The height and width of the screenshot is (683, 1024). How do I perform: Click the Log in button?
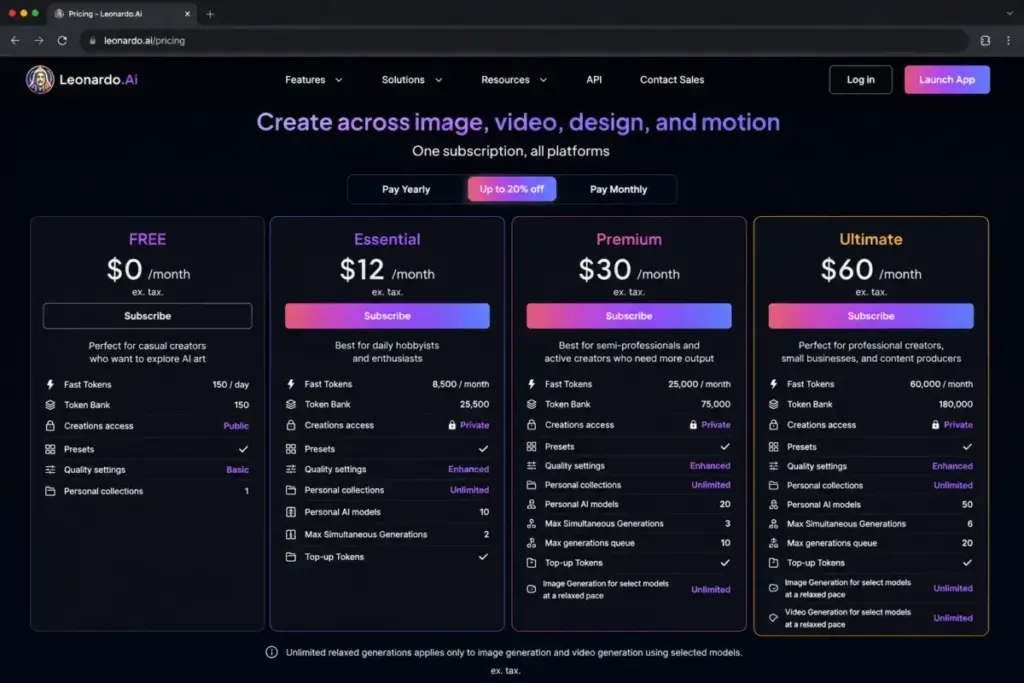click(x=860, y=80)
